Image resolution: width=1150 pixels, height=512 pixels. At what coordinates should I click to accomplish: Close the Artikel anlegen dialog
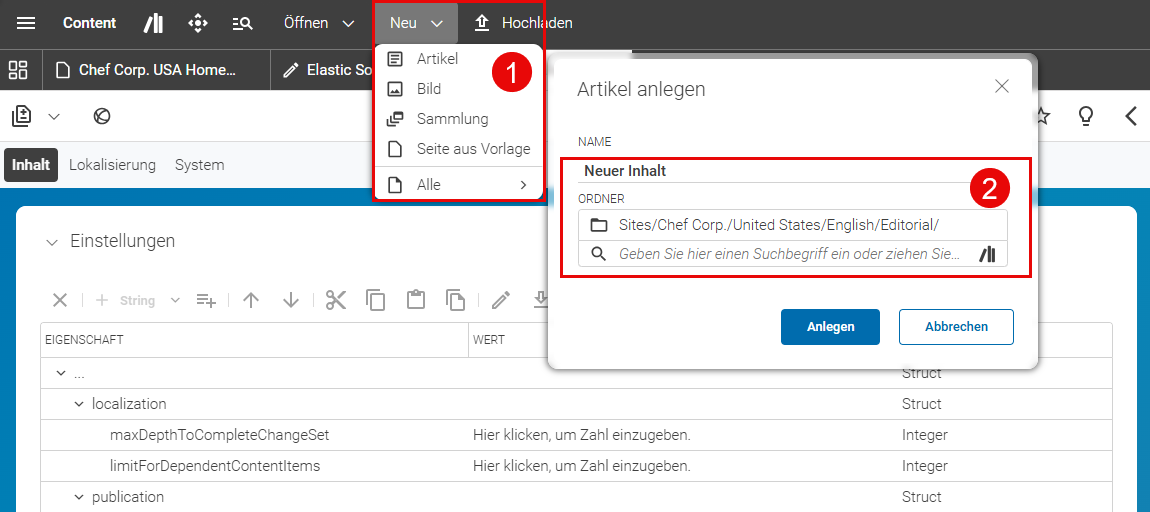(x=1002, y=87)
